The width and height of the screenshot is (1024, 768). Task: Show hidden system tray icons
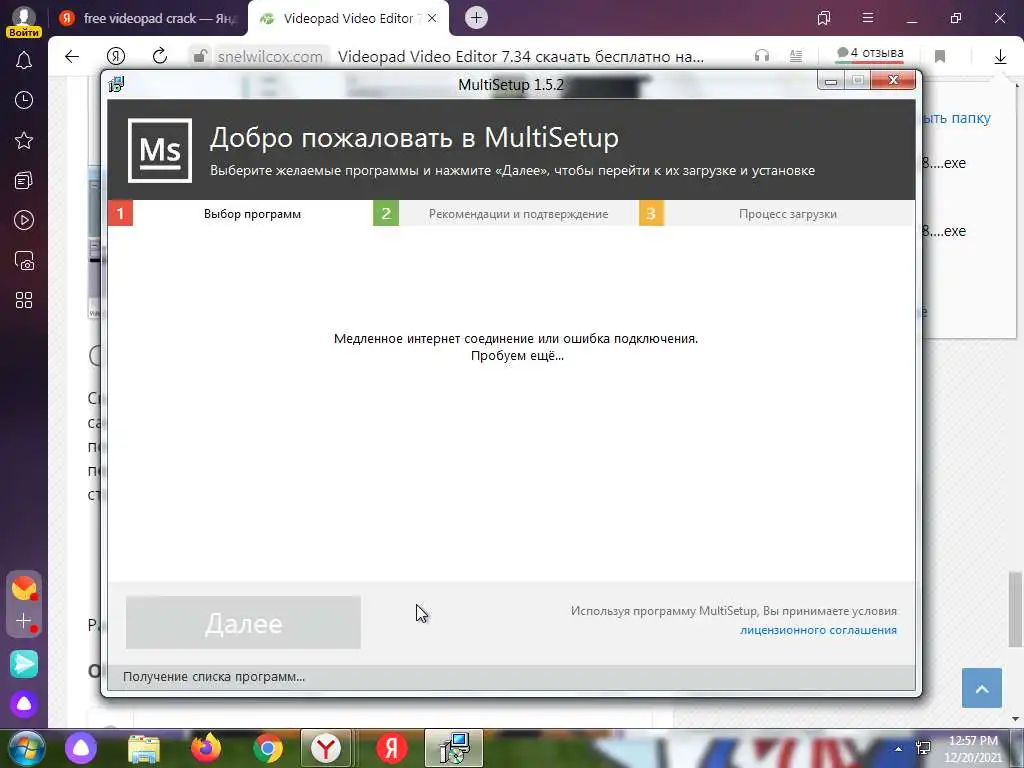tap(899, 748)
